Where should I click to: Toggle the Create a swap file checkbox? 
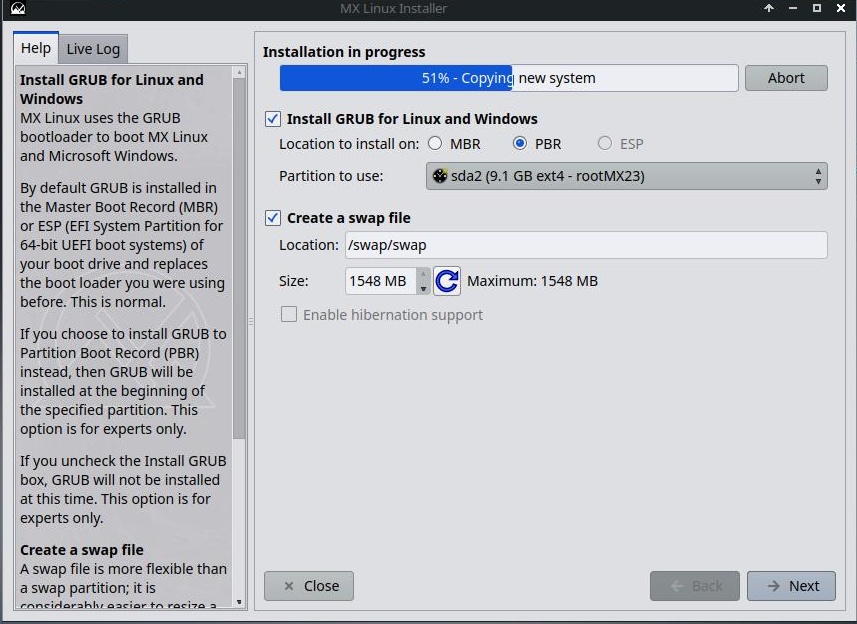pyautogui.click(x=273, y=217)
